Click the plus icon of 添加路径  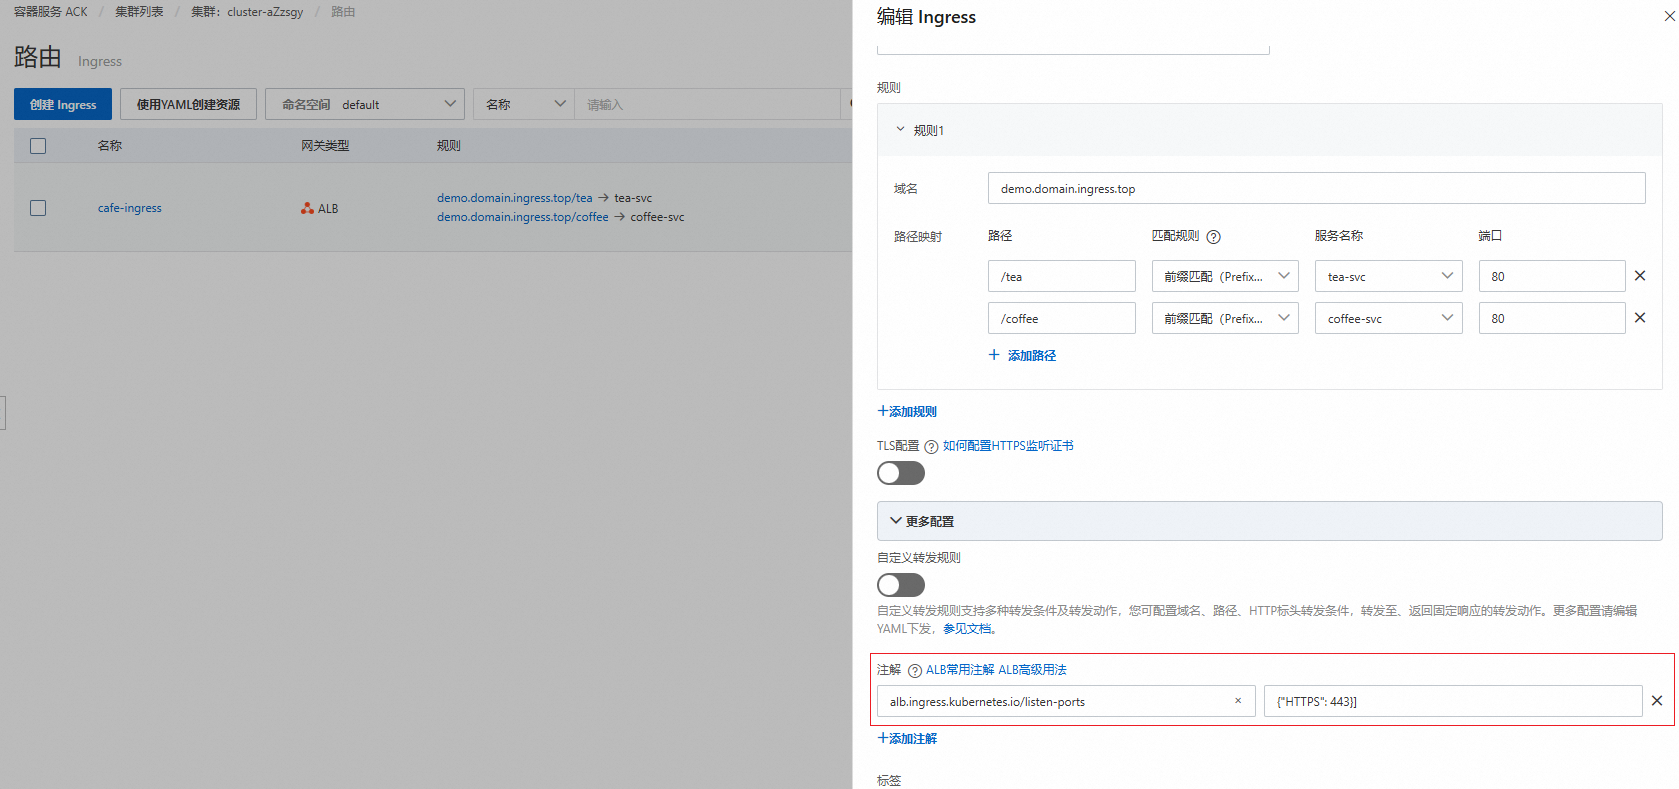coord(994,355)
